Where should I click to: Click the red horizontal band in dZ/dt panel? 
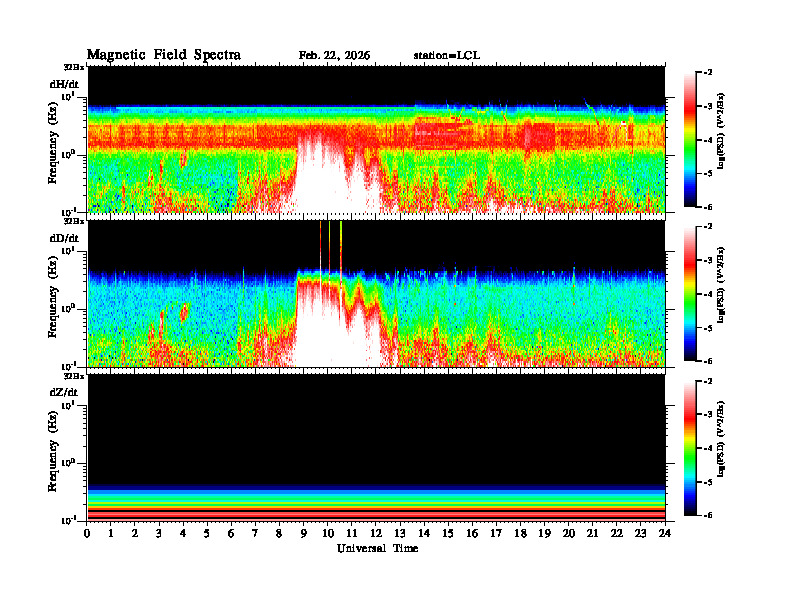pyautogui.click(x=376, y=514)
